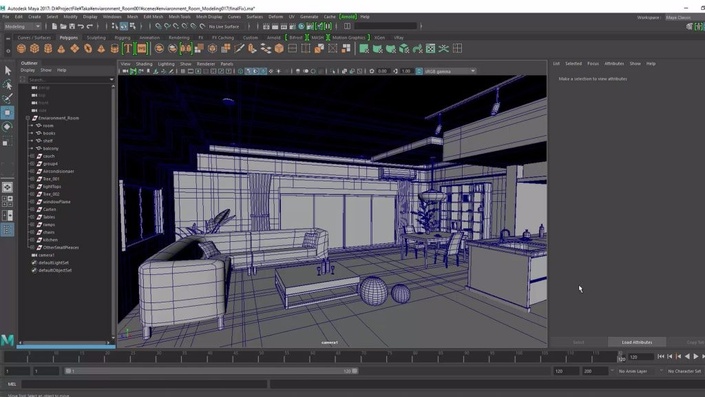This screenshot has width=705, height=397.
Task: Click go to start of playback range
Action: tap(660, 357)
